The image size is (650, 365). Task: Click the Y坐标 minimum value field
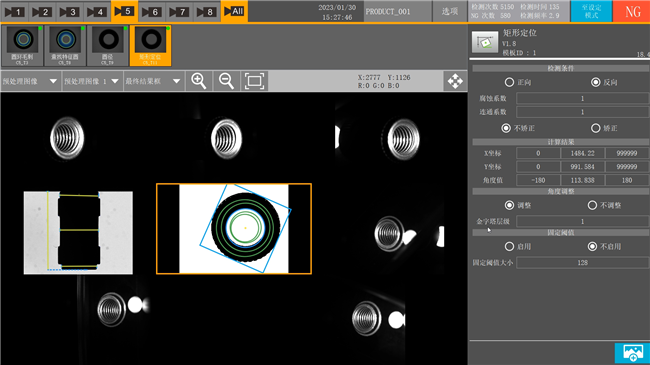[538, 167]
